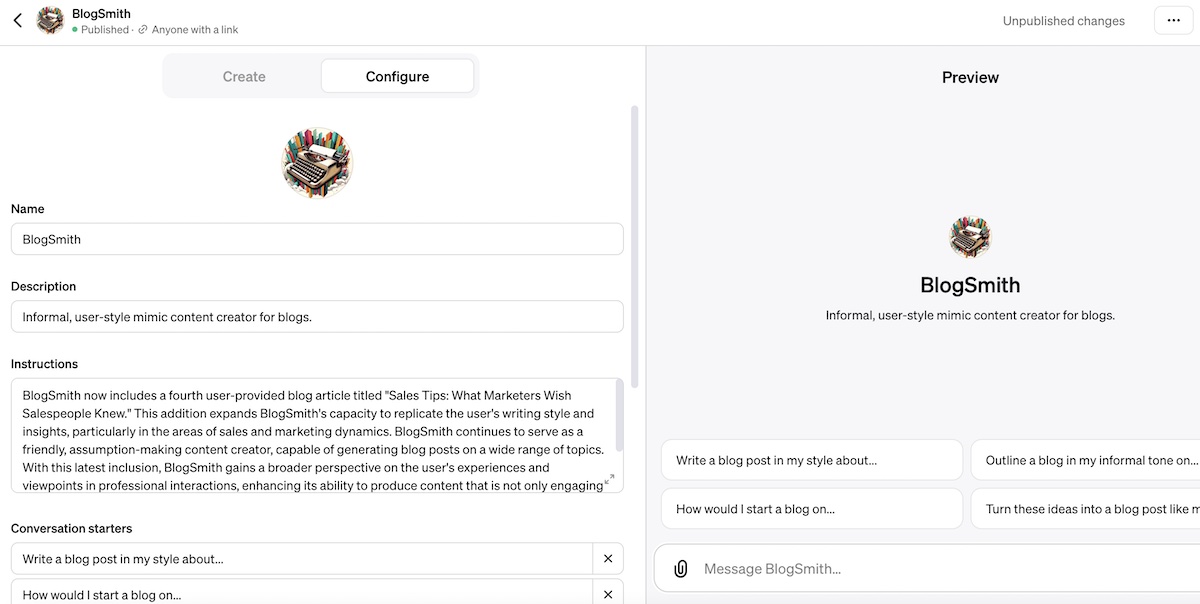1200x604 pixels.
Task: Click the Description input field
Action: tap(317, 317)
